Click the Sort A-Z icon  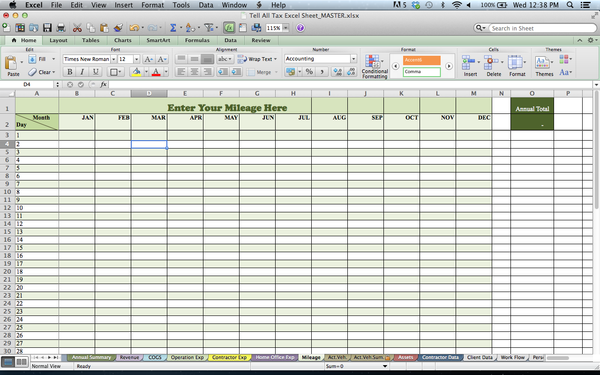pyautogui.click(x=190, y=28)
